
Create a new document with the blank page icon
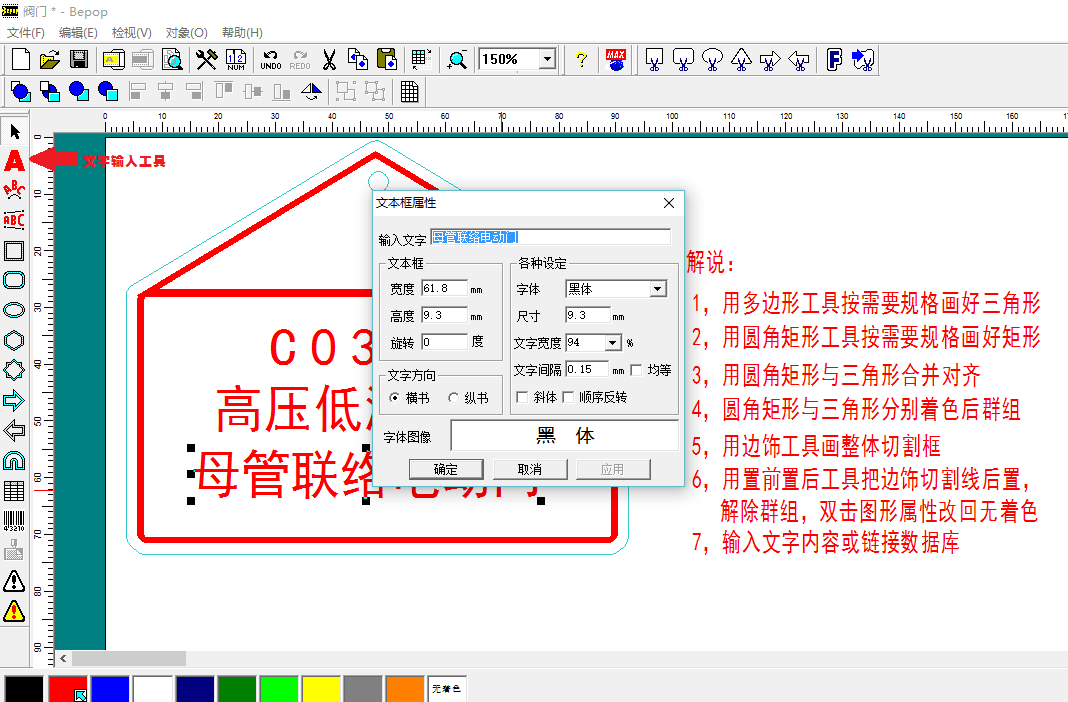coord(20,60)
